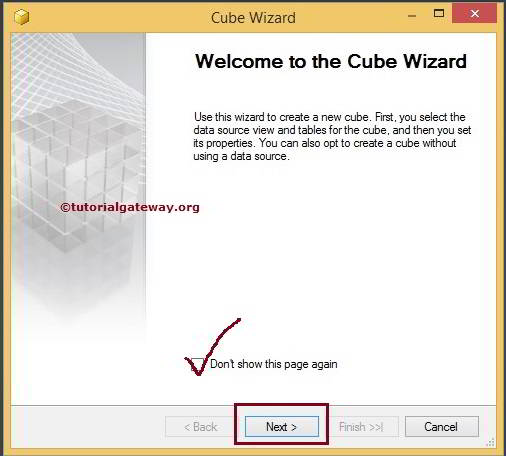The width and height of the screenshot is (506, 456).
Task: Click the "using a data source." text line
Action: [241, 156]
